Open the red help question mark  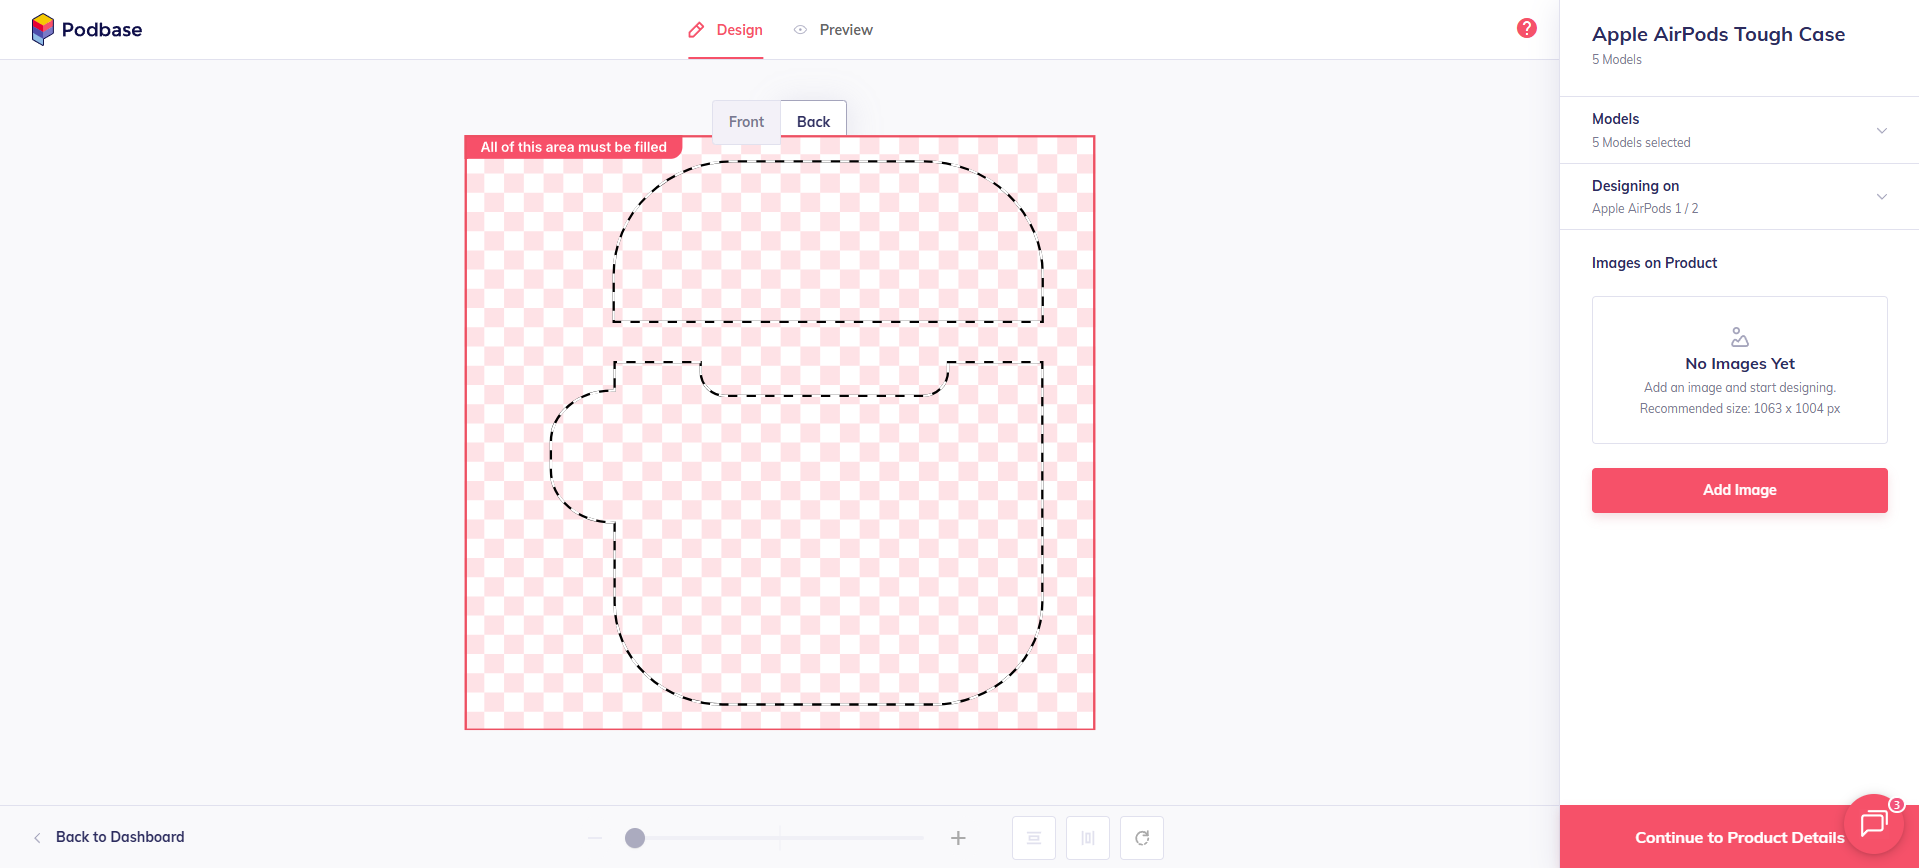point(1526,28)
